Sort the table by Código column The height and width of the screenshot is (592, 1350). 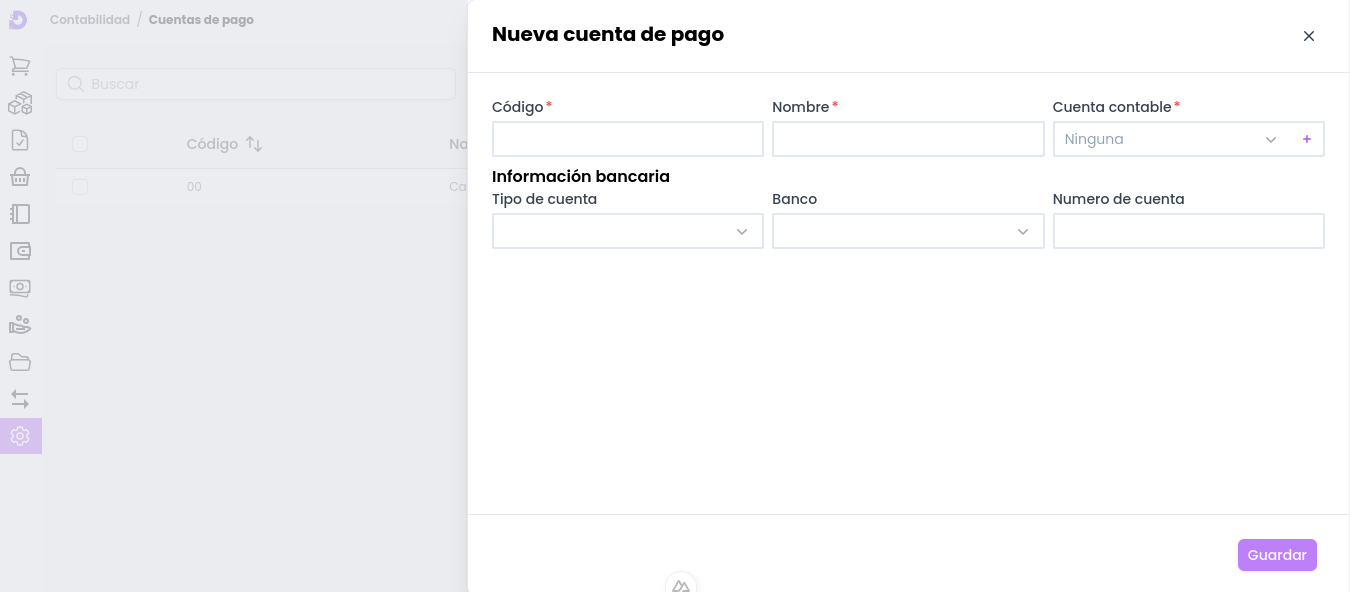tap(254, 144)
